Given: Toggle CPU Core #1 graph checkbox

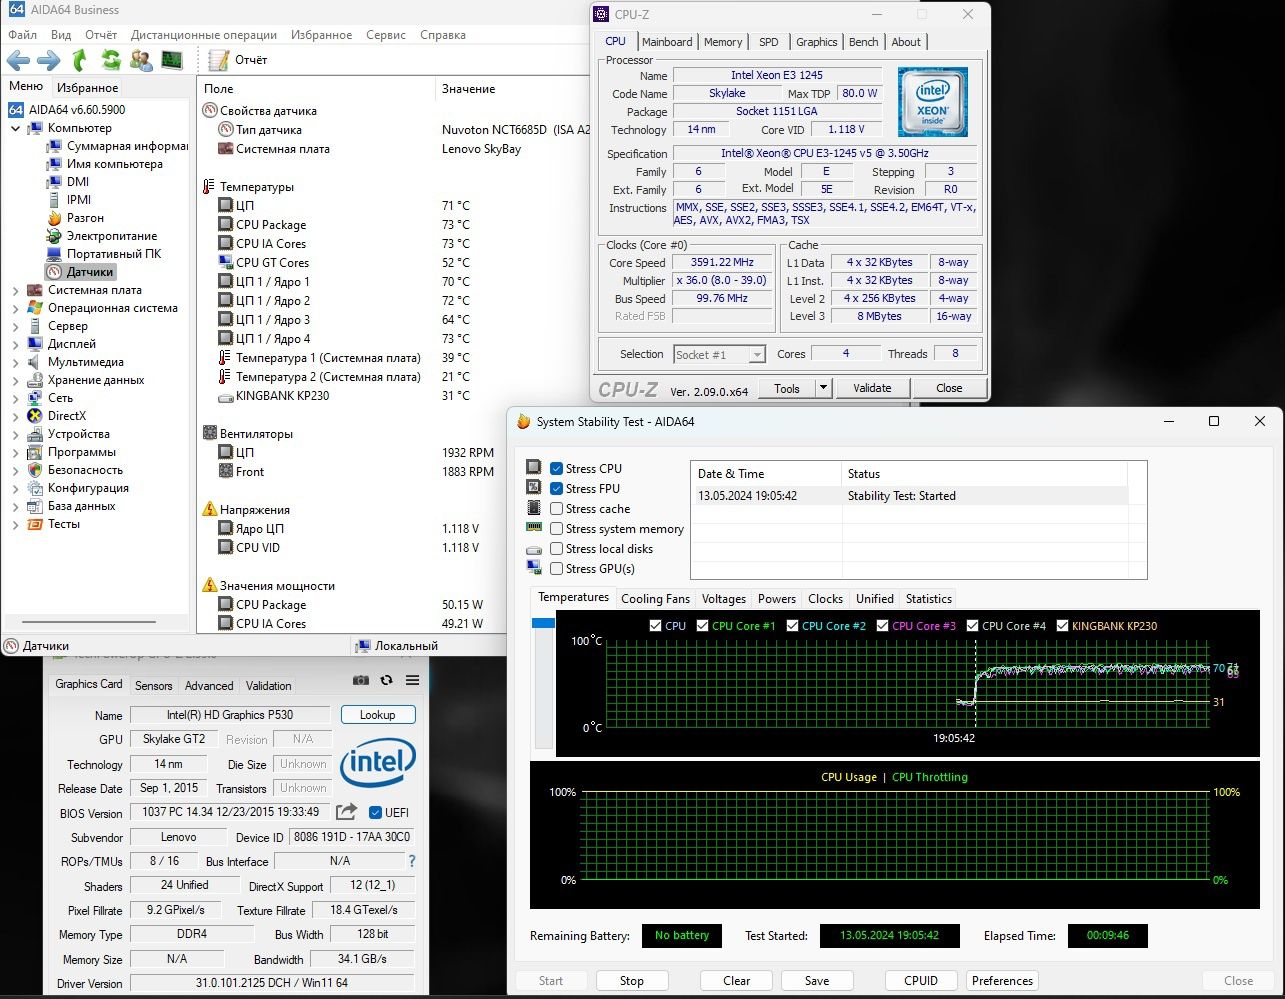Looking at the screenshot, I should coord(702,626).
